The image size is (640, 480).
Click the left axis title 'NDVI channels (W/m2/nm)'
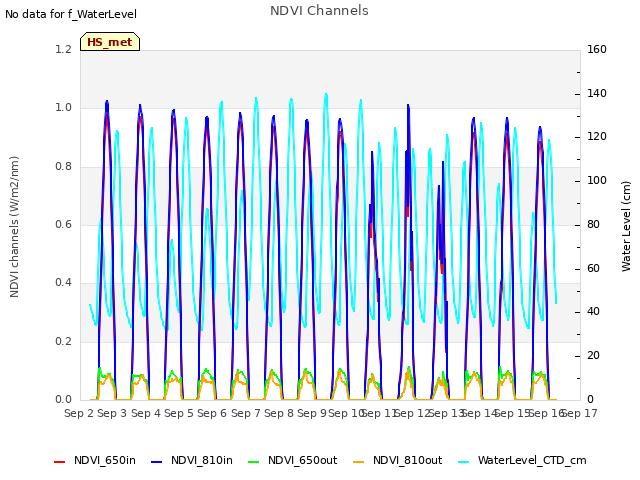[x=14, y=227]
